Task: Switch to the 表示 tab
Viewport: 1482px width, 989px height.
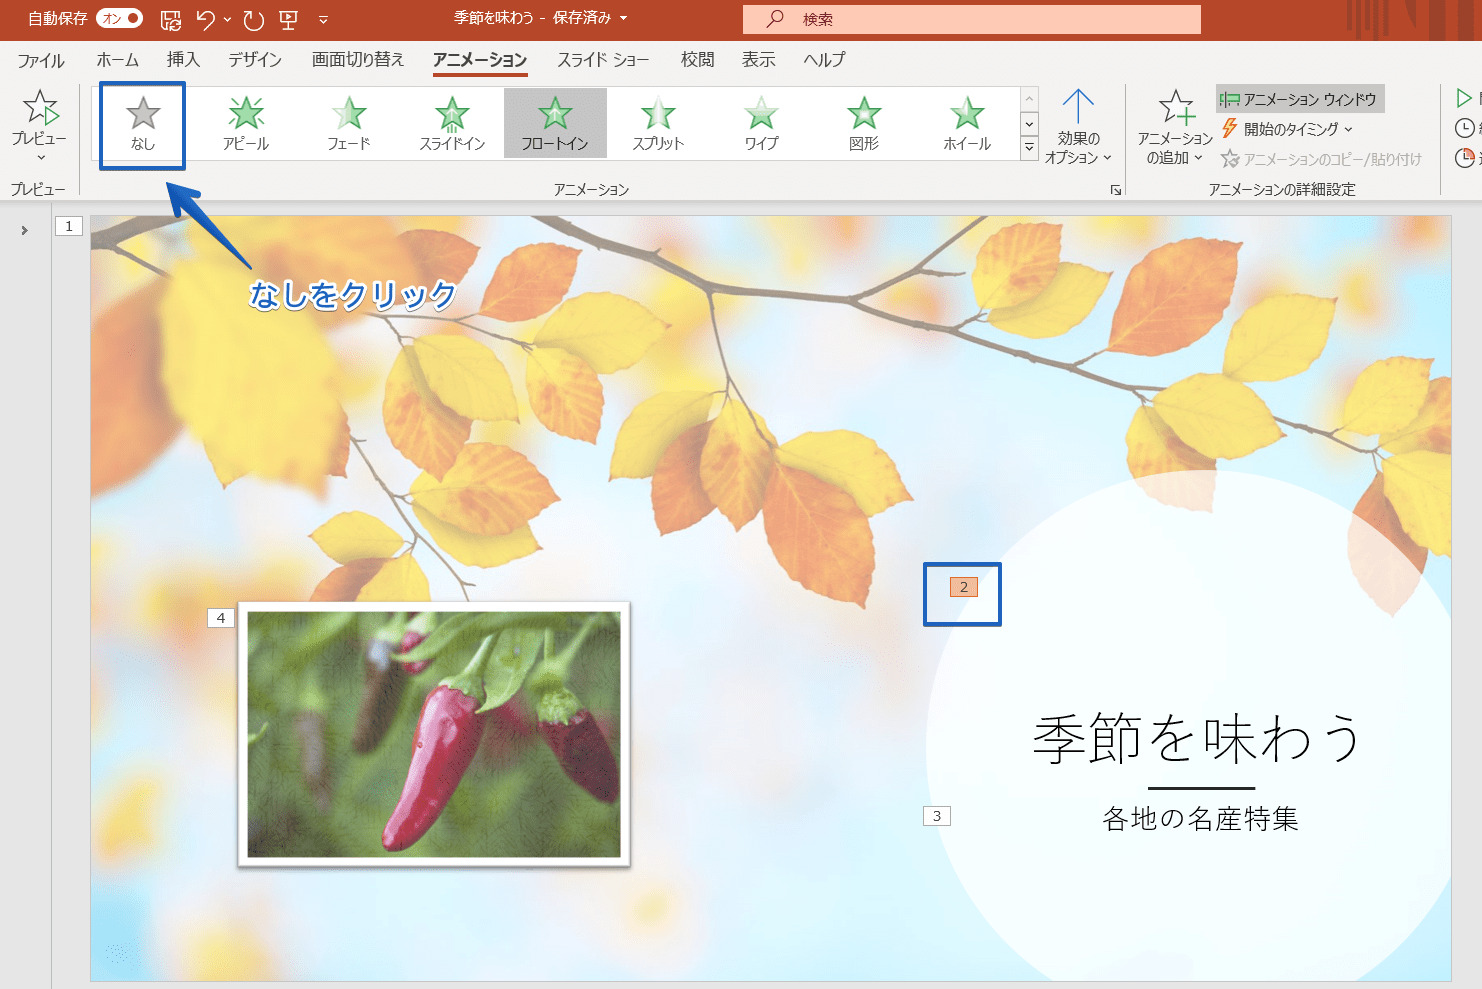Action: point(759,60)
